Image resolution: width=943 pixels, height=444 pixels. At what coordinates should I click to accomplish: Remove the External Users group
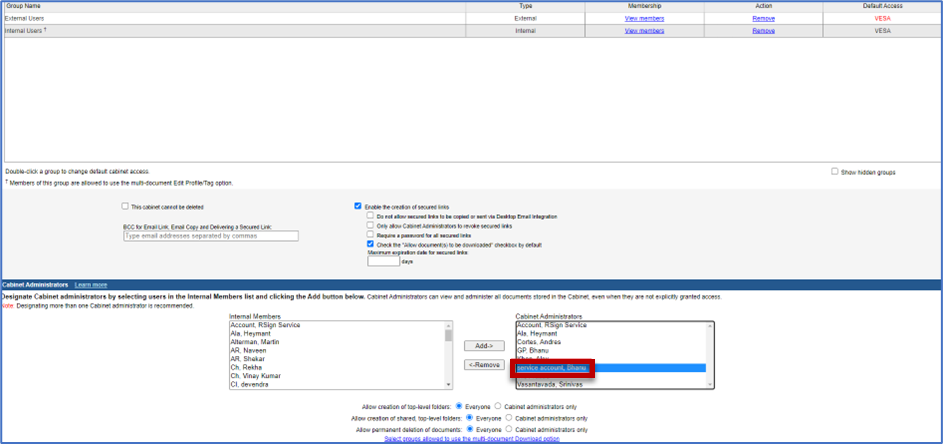point(763,19)
